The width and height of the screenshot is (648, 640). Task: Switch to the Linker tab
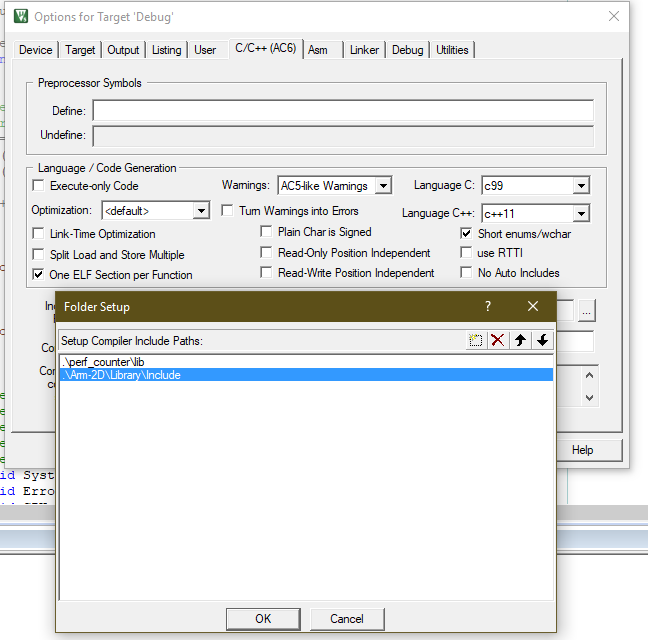(364, 50)
